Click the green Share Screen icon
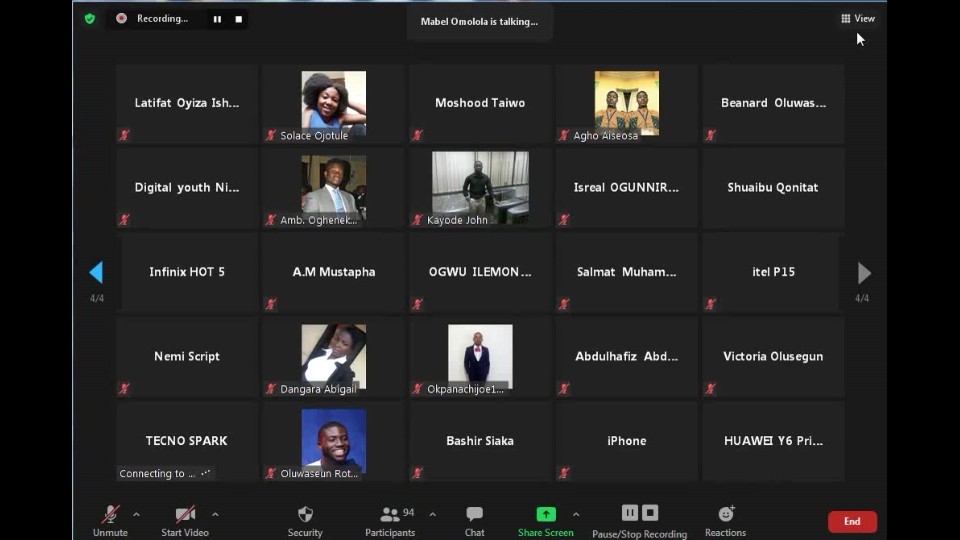The width and height of the screenshot is (960, 540). (x=545, y=514)
